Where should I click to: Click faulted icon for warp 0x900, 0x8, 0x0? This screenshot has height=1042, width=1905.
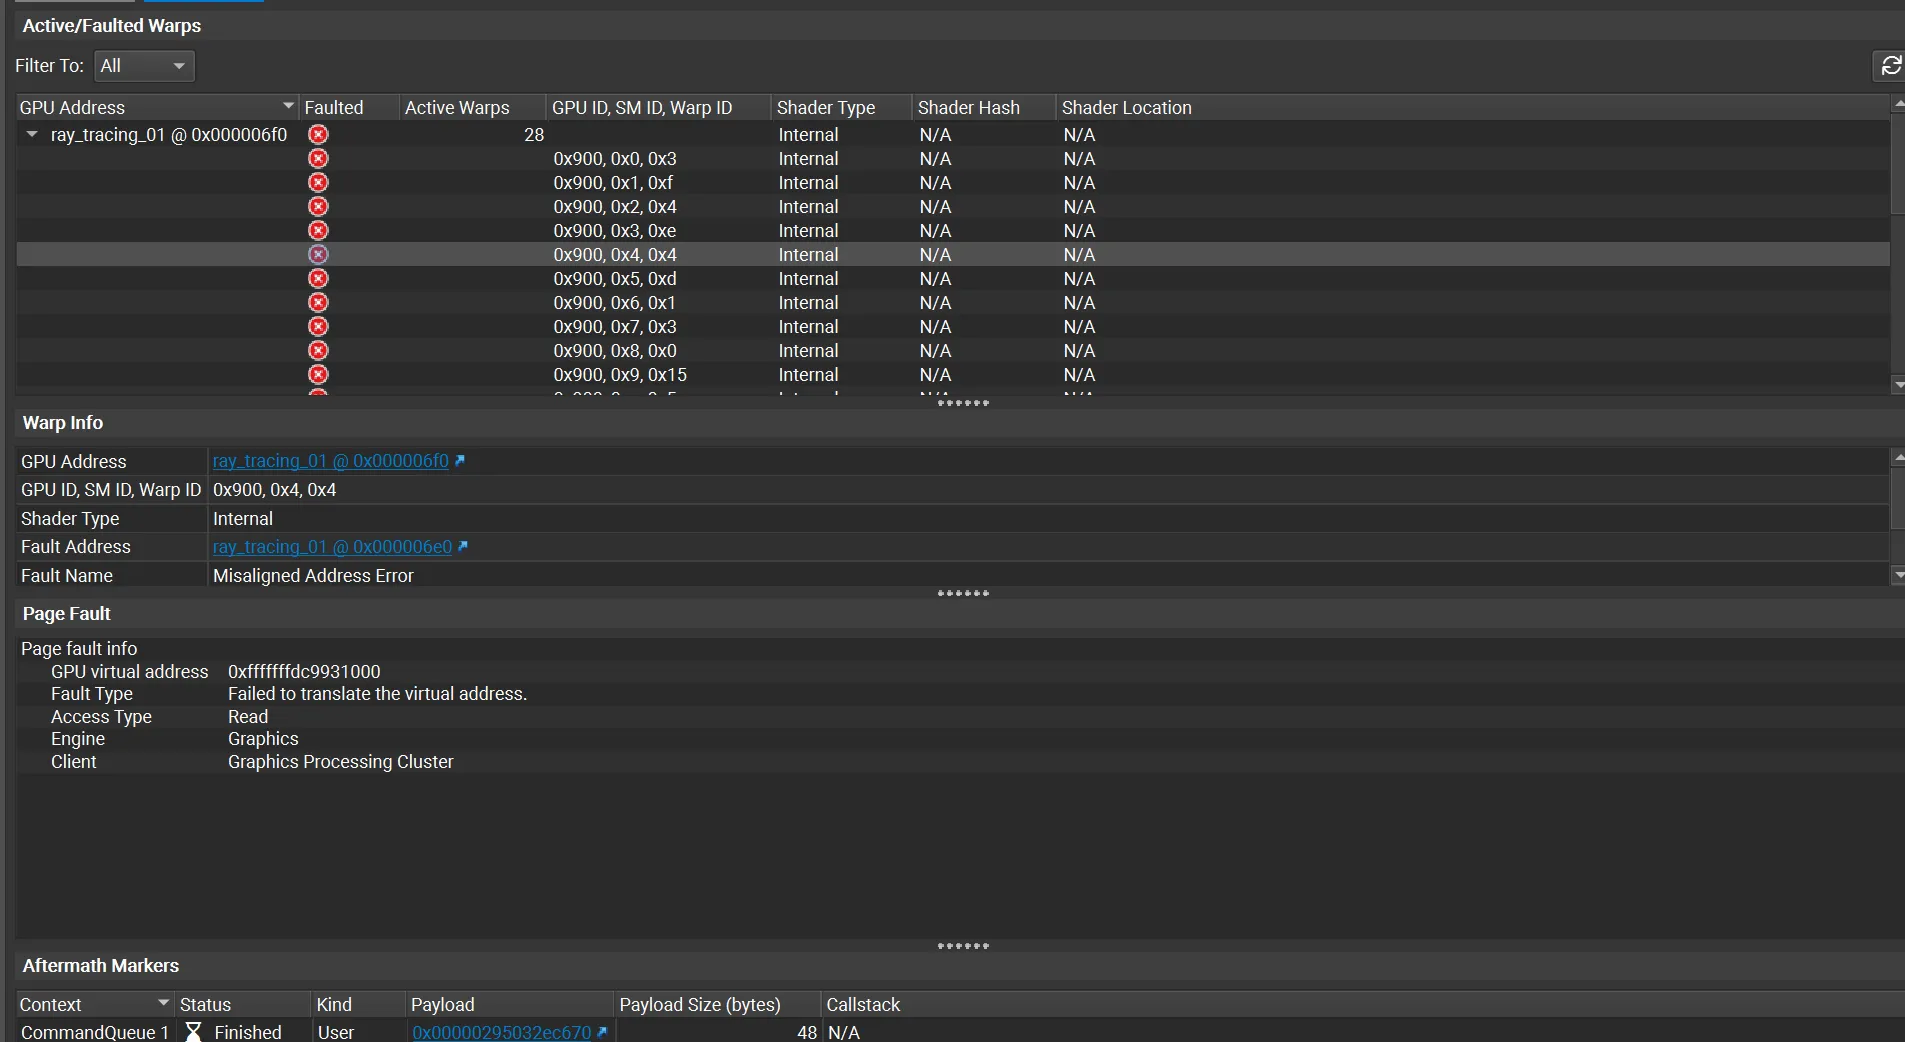coord(318,350)
